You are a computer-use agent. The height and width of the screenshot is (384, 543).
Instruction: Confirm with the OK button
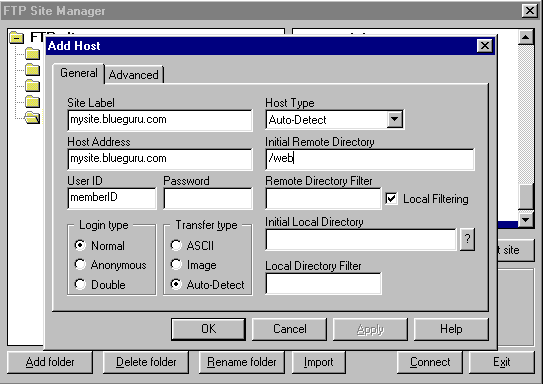208,329
